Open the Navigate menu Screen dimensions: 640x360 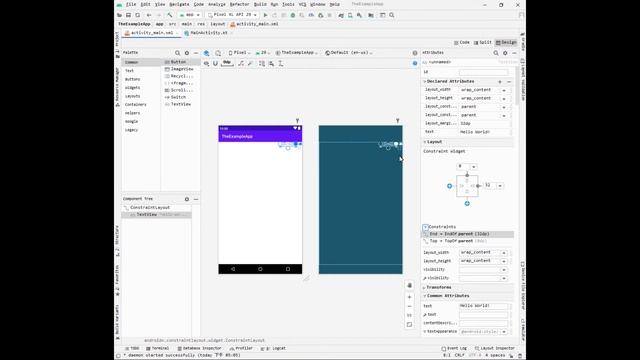(x=179, y=4)
